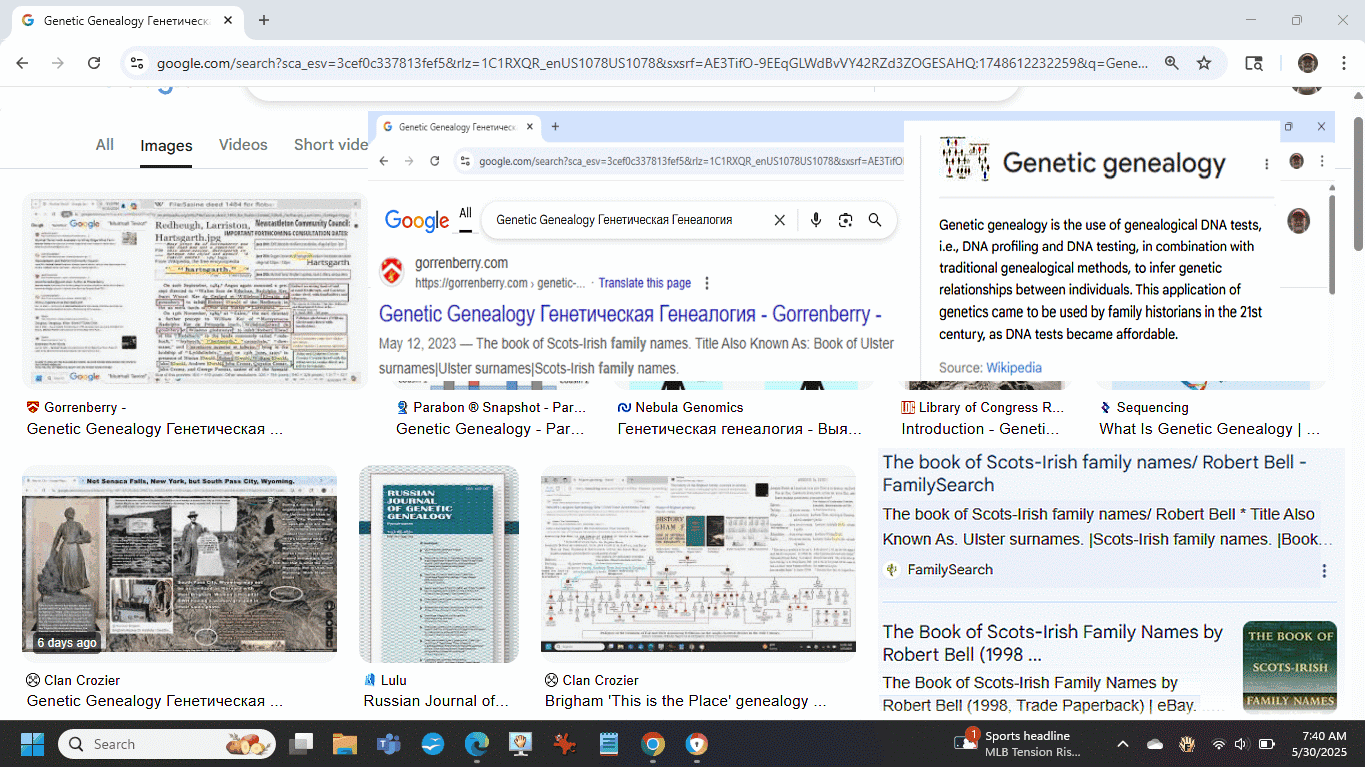
Task: Bookmark this page with star icon
Action: pyautogui.click(x=1204, y=63)
